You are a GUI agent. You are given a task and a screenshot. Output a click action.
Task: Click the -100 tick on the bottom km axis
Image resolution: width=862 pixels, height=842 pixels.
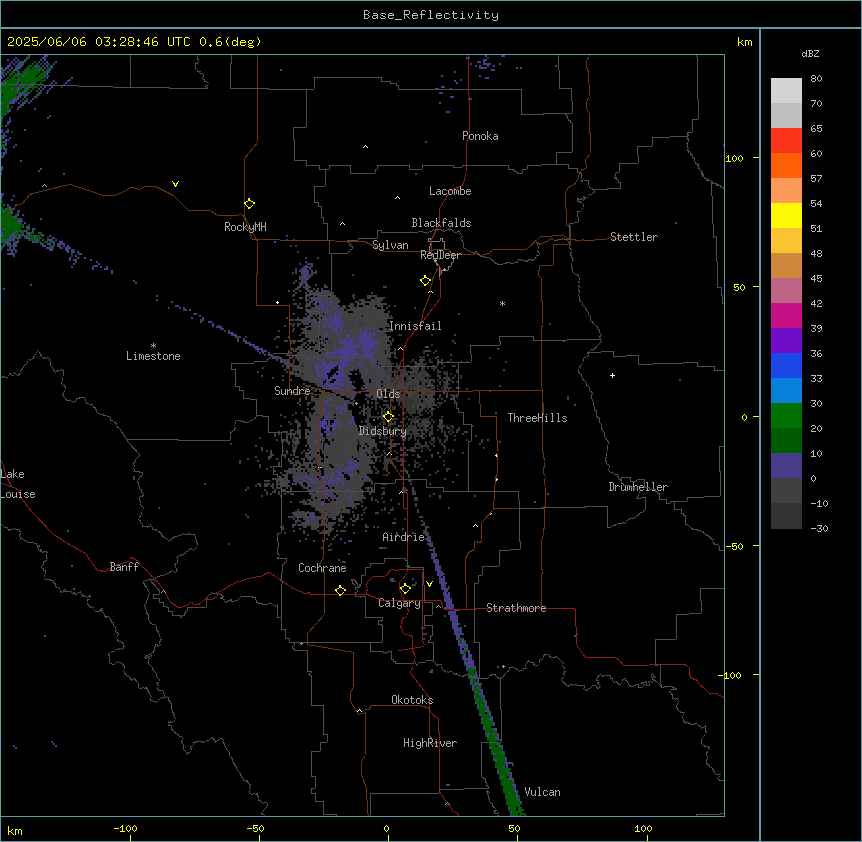click(x=125, y=828)
